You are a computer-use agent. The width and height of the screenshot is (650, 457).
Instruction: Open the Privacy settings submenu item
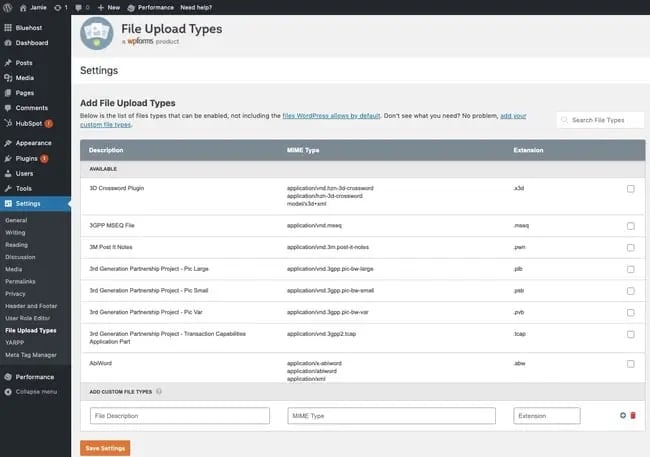(x=15, y=294)
